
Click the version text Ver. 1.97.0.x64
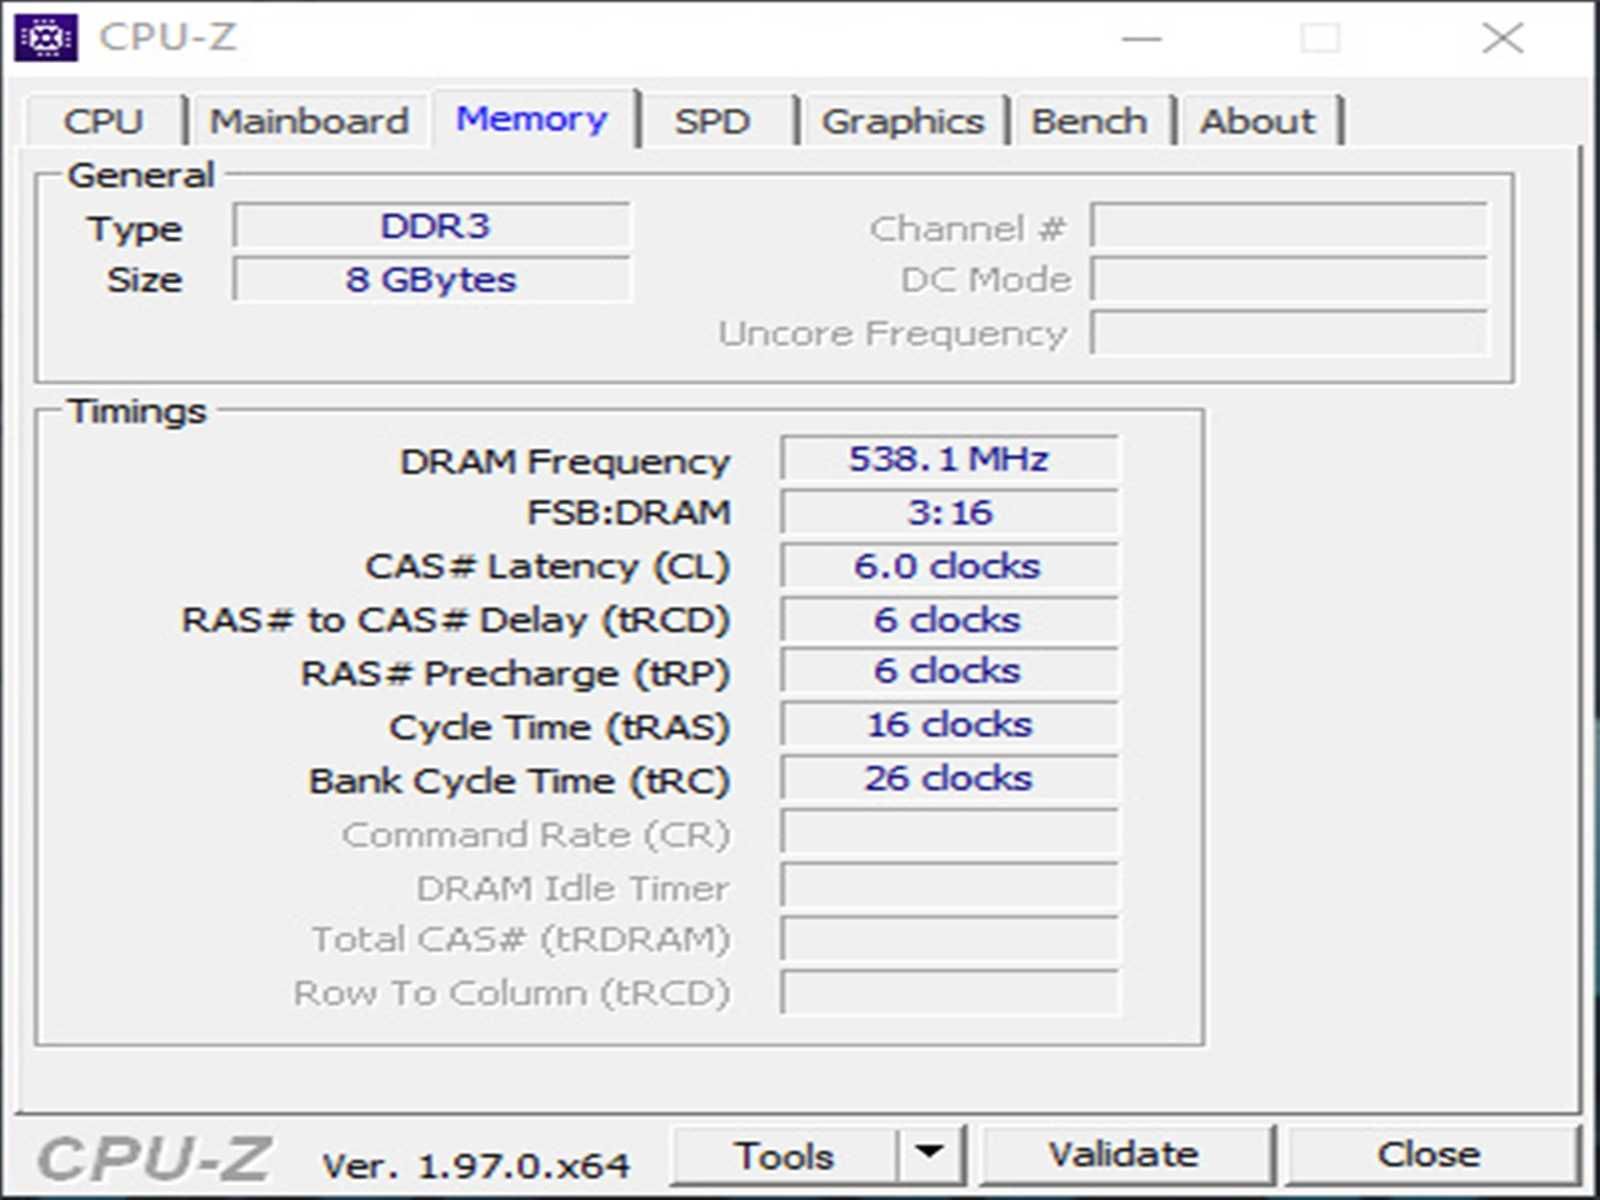[x=476, y=1165]
